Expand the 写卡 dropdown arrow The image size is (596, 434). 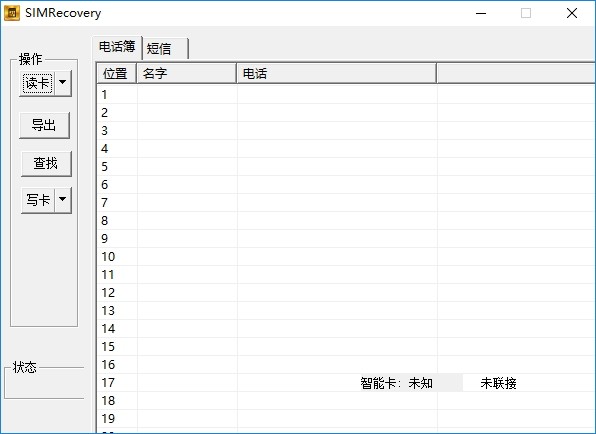tap(63, 199)
